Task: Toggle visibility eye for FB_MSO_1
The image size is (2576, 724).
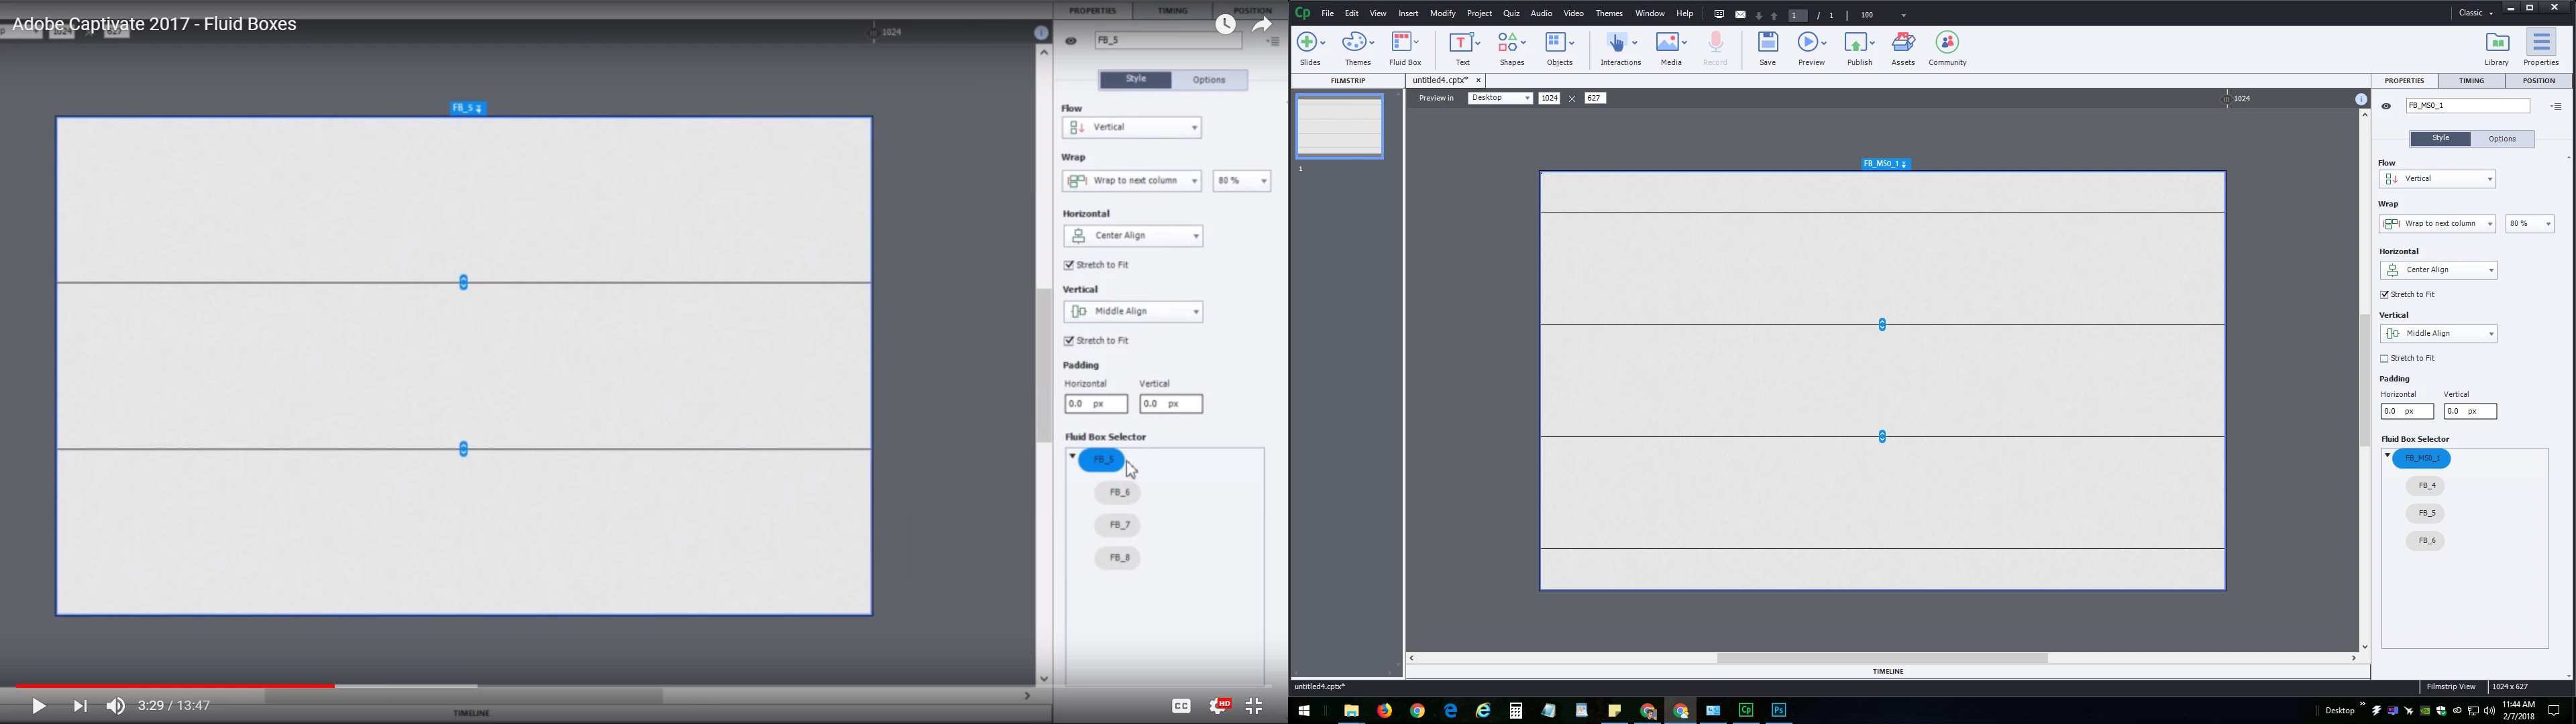Action: coord(2386,106)
